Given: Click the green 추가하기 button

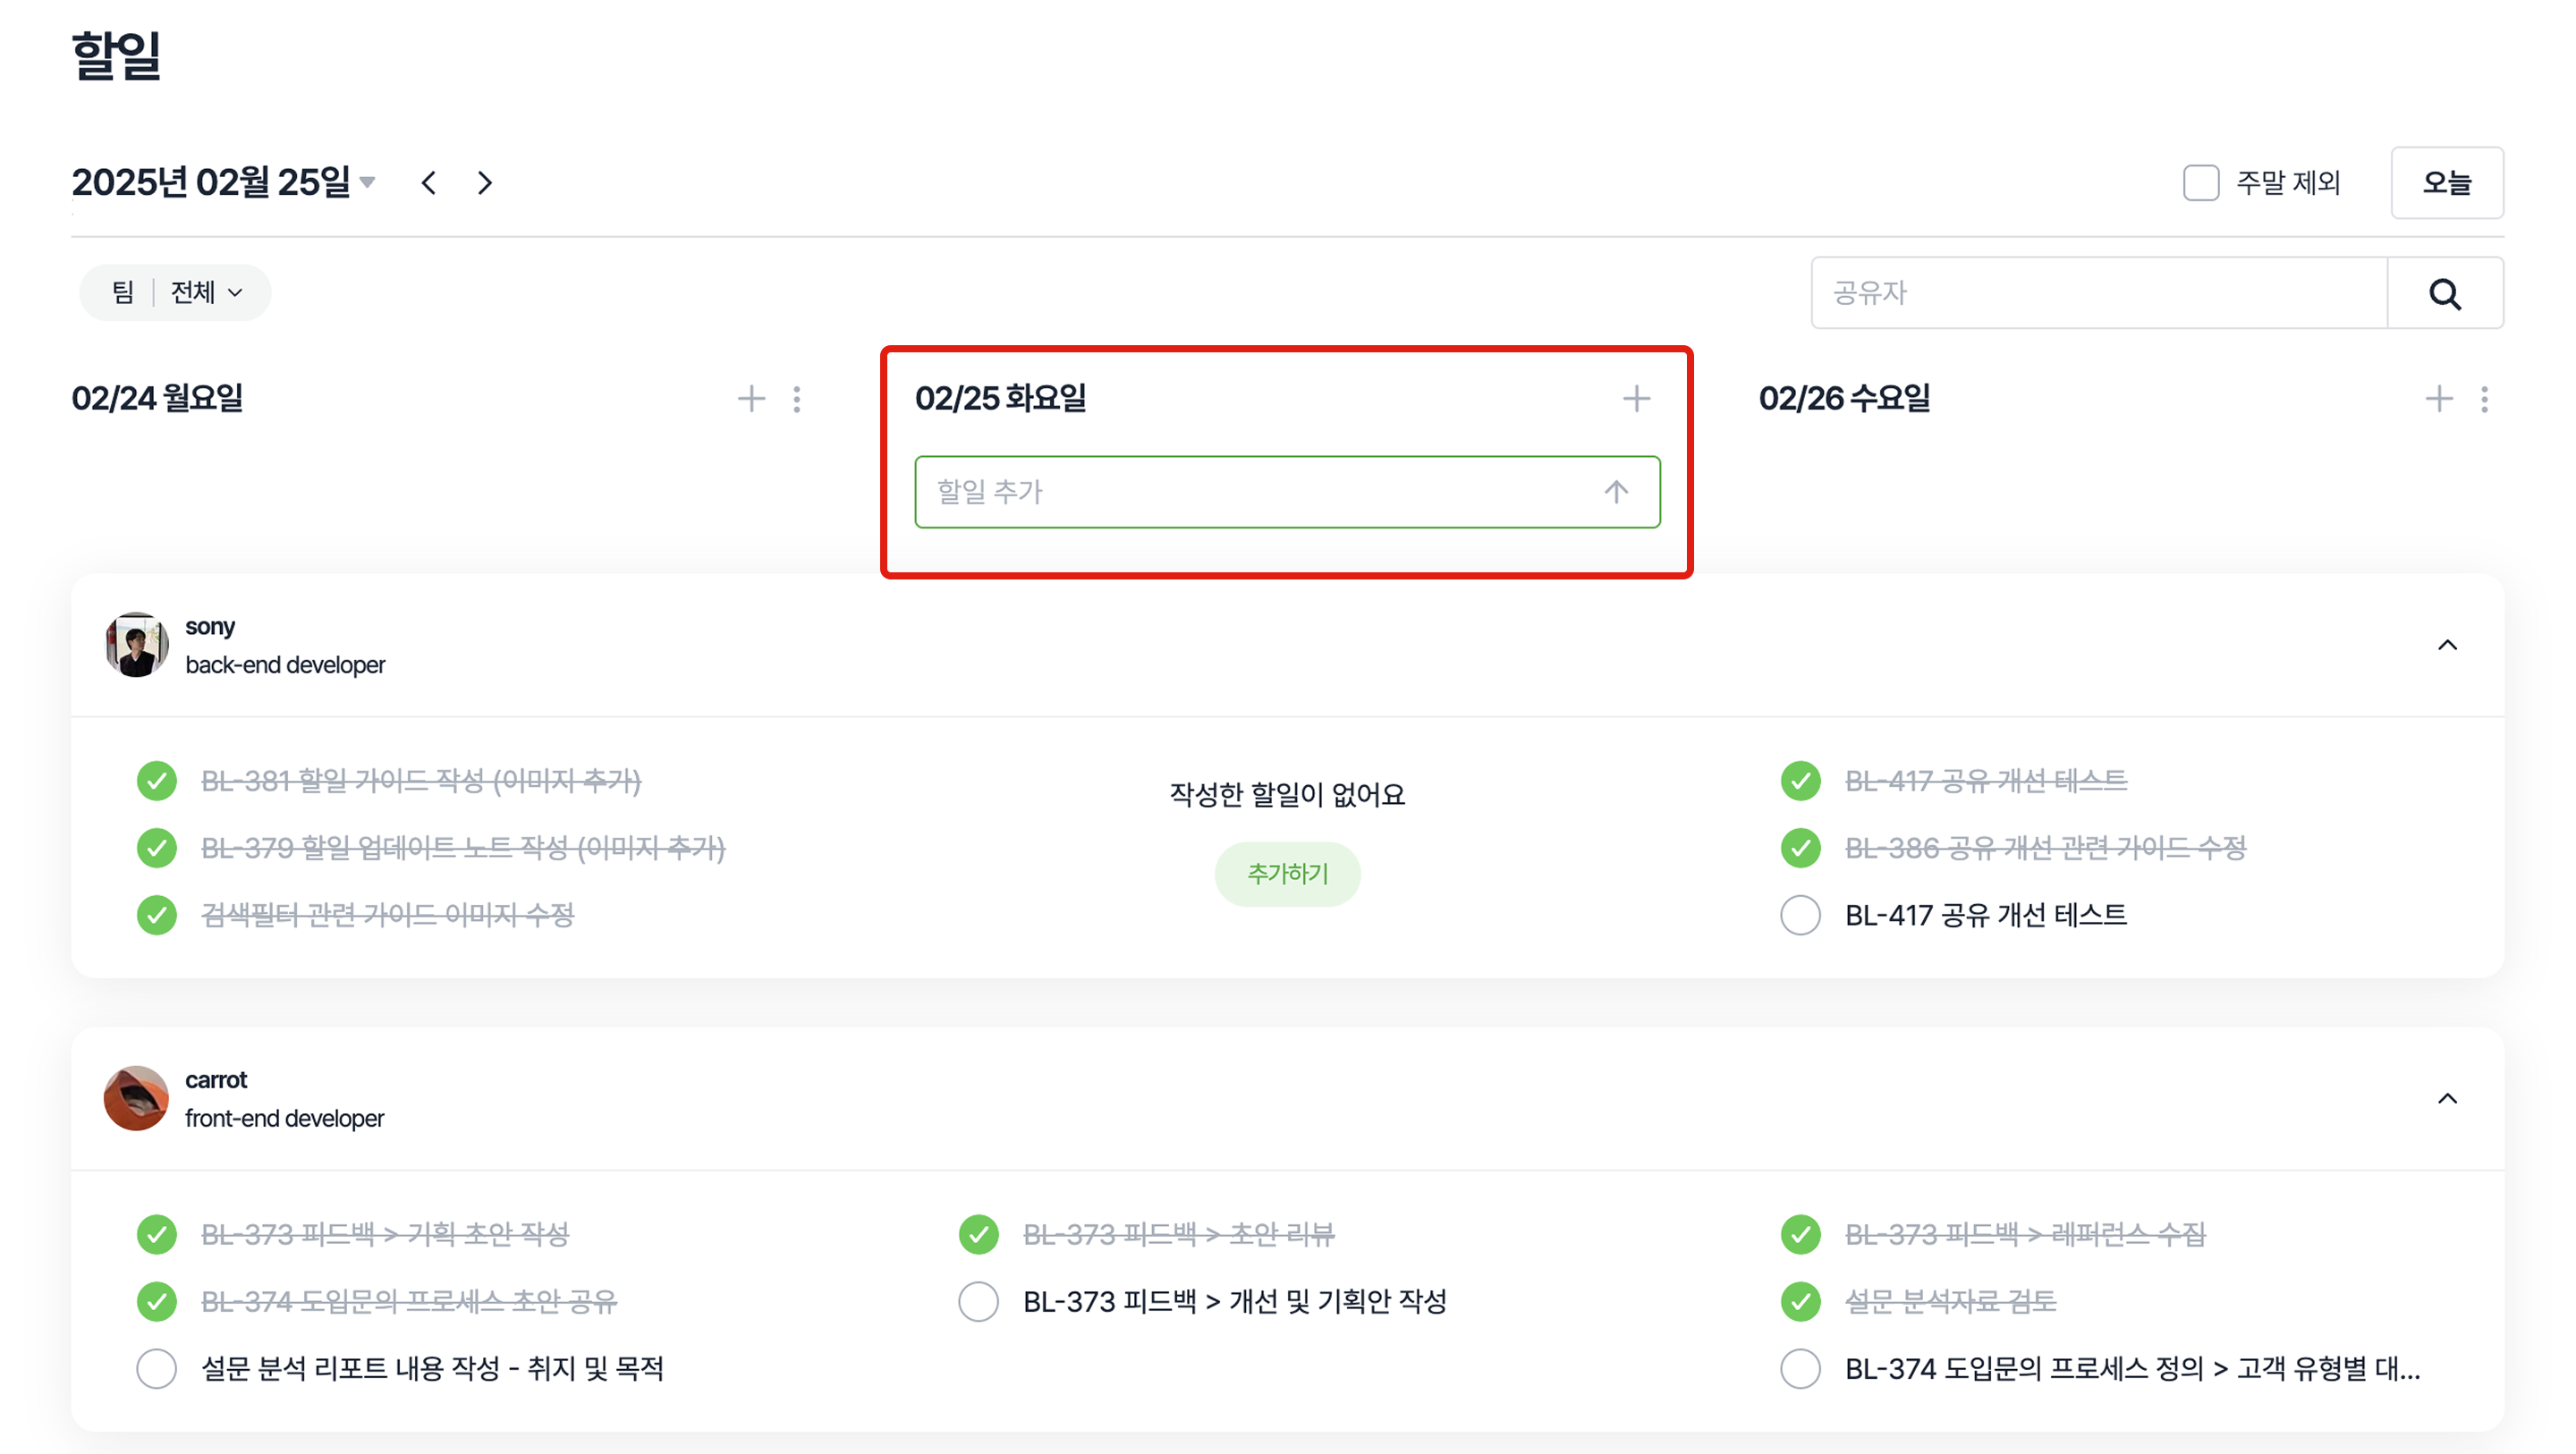Looking at the screenshot, I should click(1287, 874).
